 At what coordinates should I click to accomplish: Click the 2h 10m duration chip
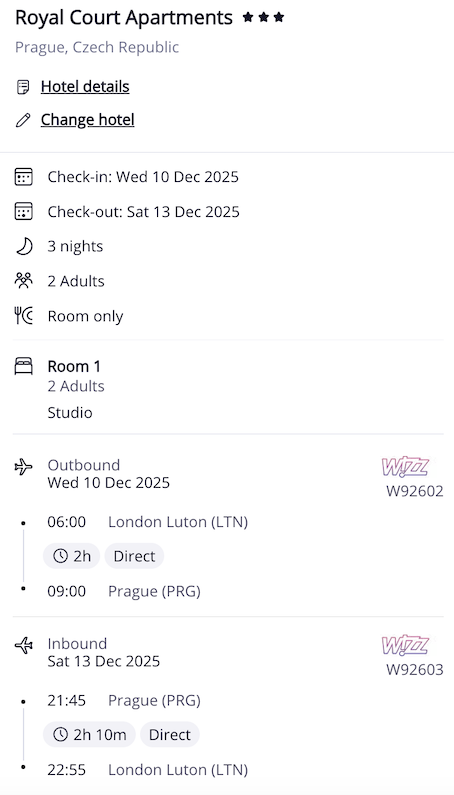[x=89, y=735]
